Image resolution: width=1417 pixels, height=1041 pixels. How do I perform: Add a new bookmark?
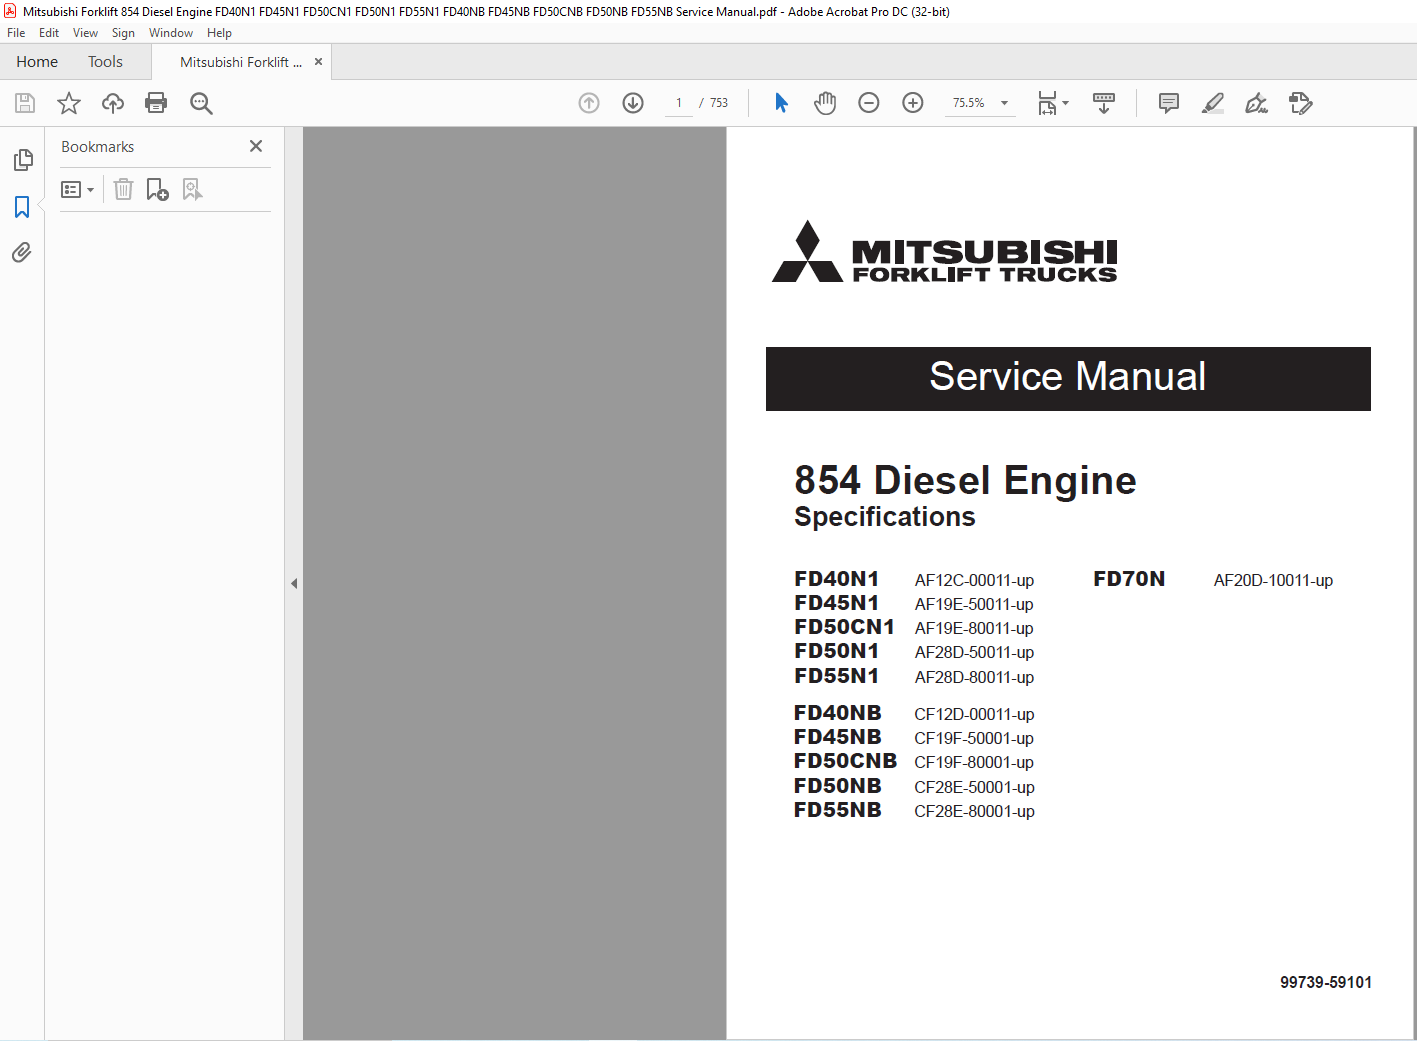point(157,189)
